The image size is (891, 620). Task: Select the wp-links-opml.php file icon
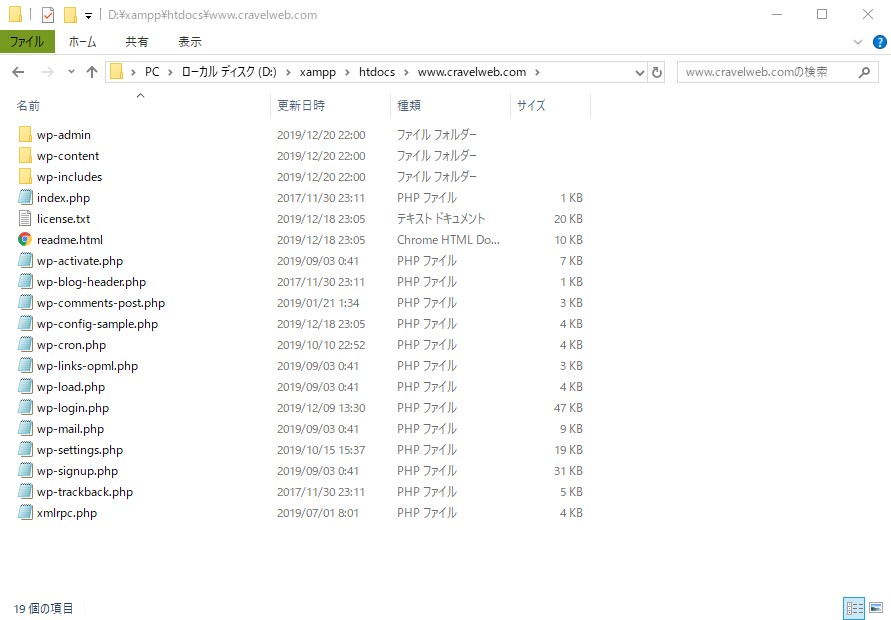[25, 366]
